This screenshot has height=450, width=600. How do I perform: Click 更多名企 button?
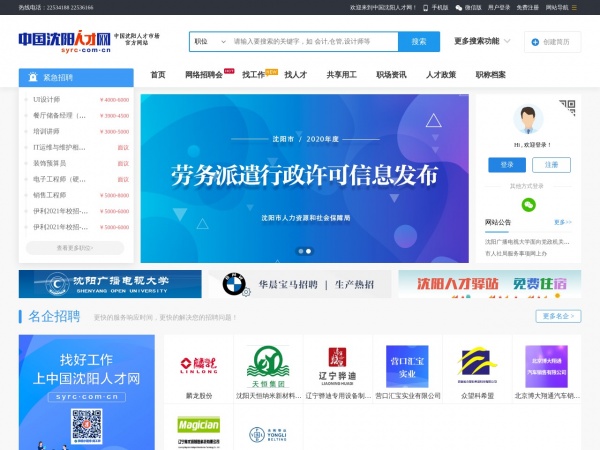[558, 316]
